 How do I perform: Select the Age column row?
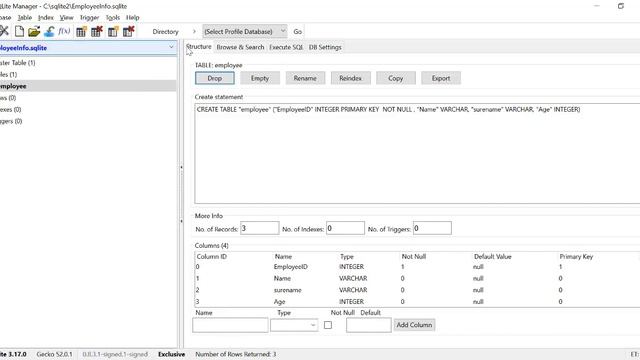(x=417, y=302)
